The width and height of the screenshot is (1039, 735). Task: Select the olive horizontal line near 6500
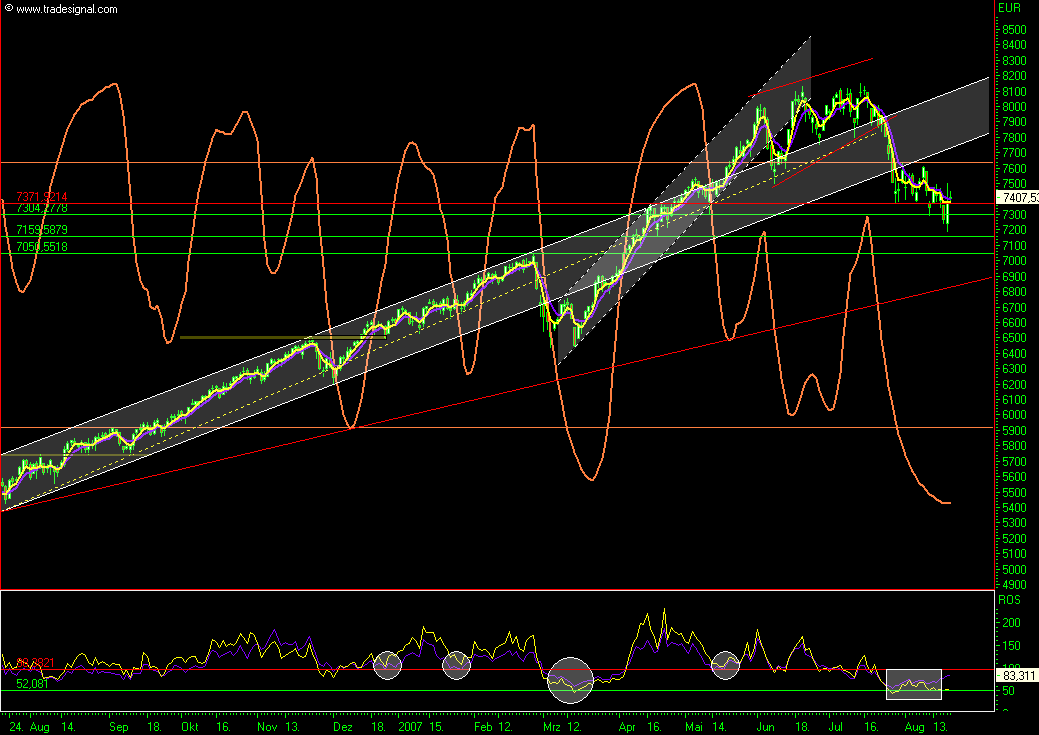point(282,338)
